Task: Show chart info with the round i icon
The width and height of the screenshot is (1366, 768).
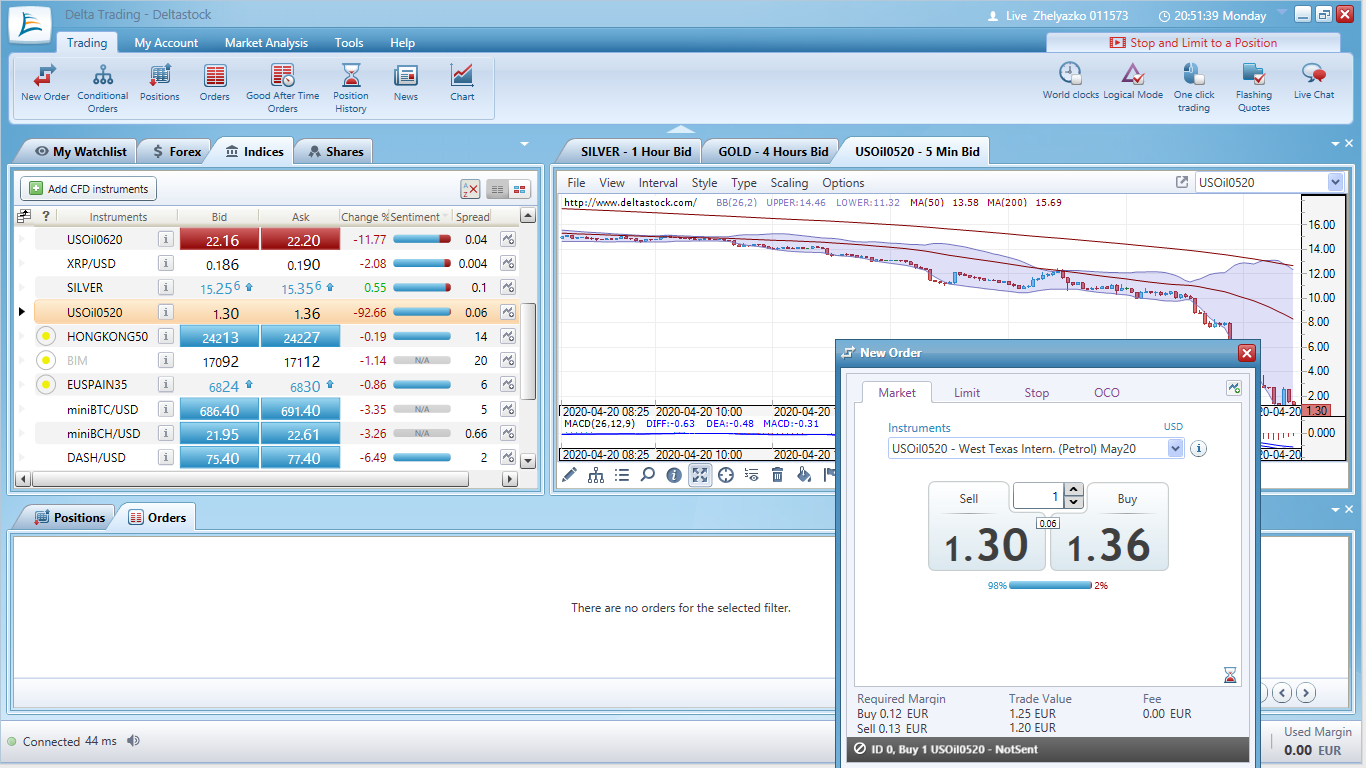Action: [x=674, y=475]
